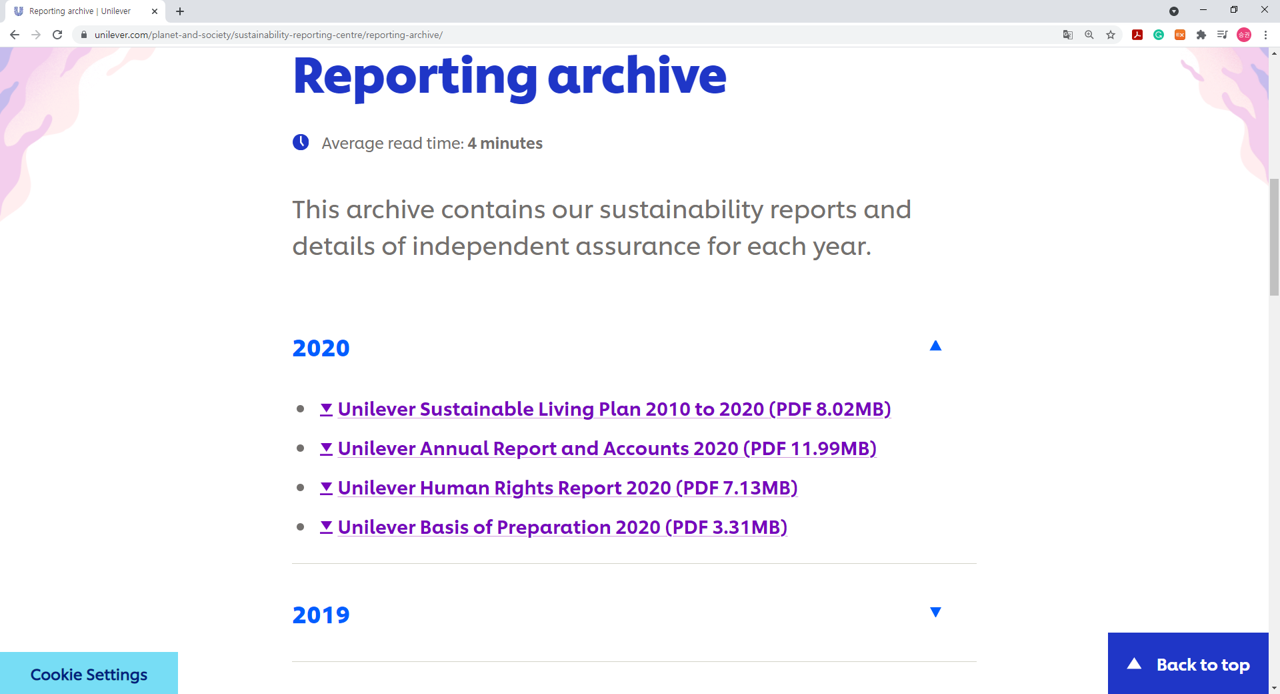
Task: Minimize the Chrome window
Action: coord(1203,10)
